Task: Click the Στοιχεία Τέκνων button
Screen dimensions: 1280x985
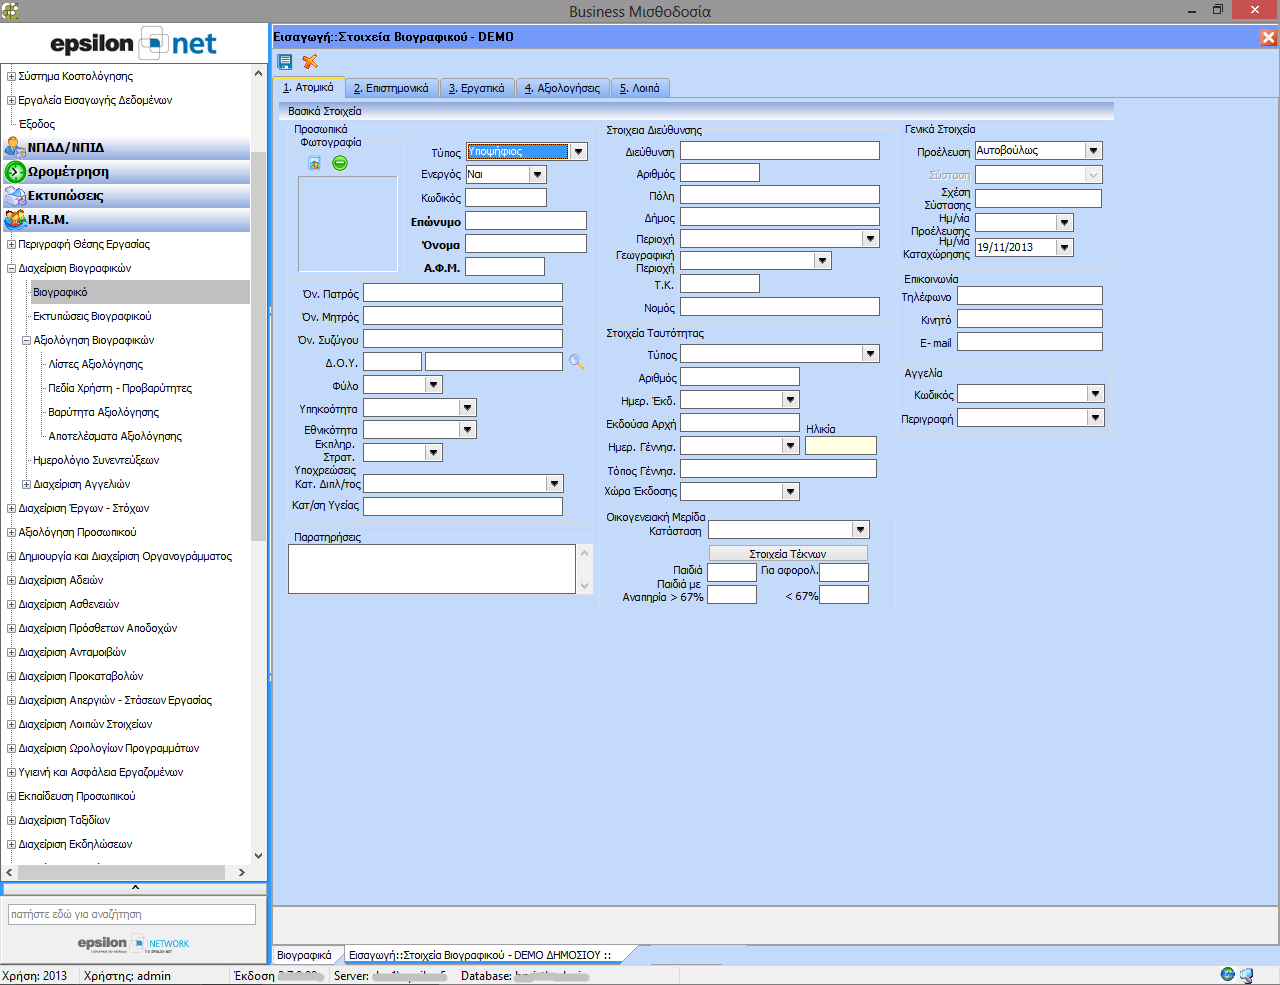Action: click(788, 554)
